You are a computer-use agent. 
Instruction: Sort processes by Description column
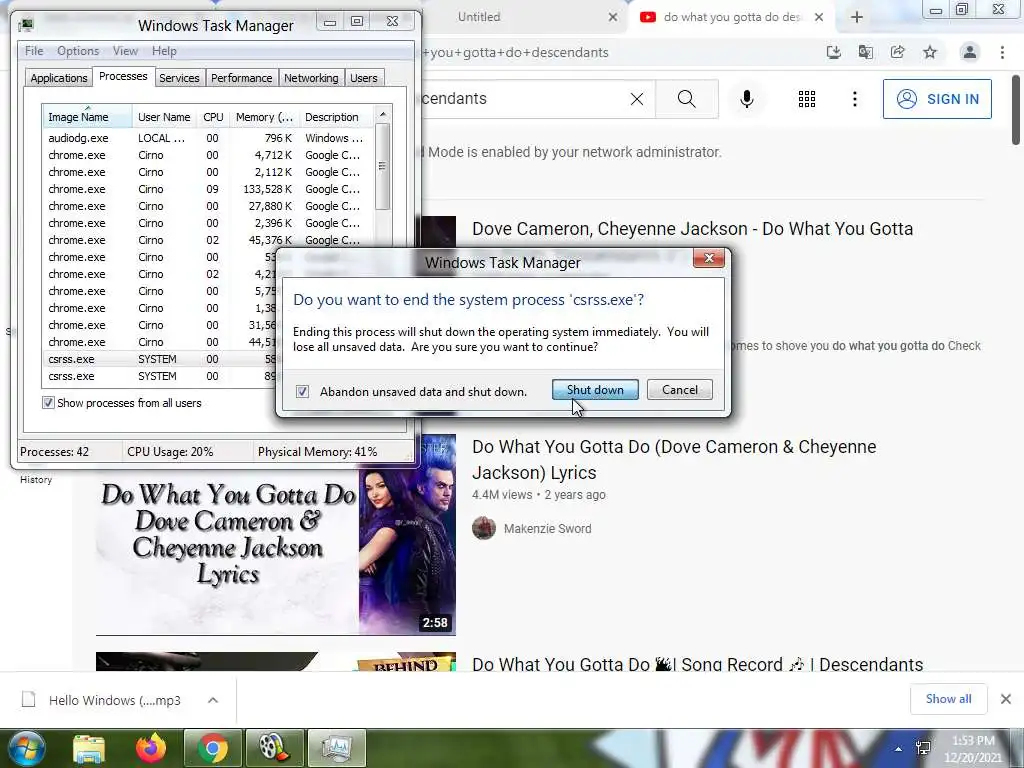pos(335,117)
